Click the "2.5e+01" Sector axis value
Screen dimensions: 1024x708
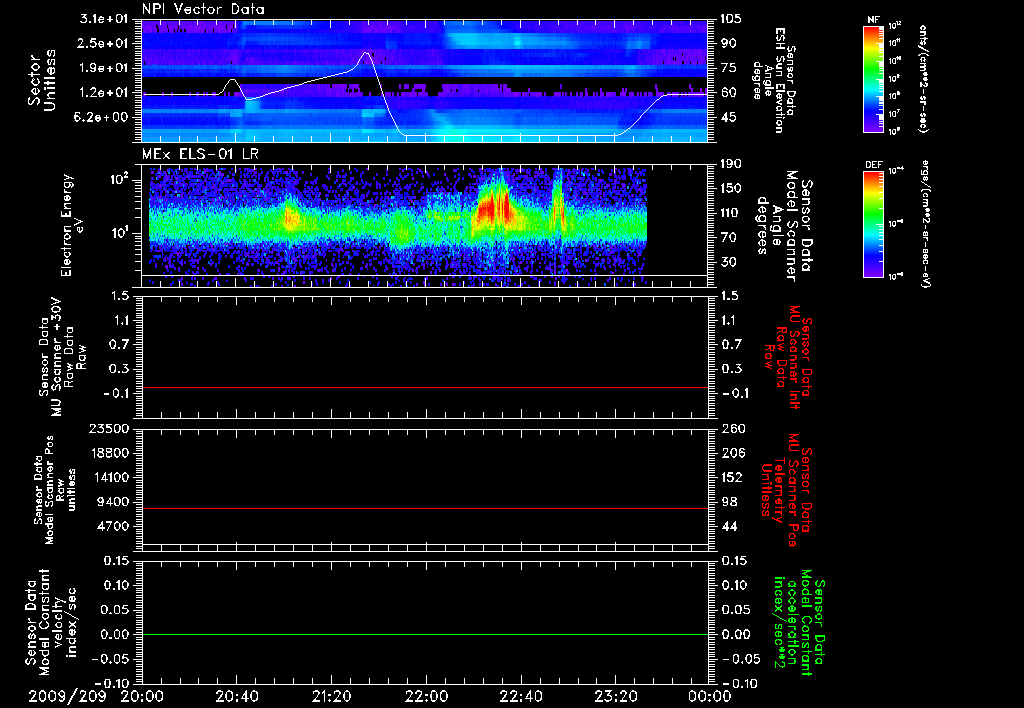(x=104, y=43)
